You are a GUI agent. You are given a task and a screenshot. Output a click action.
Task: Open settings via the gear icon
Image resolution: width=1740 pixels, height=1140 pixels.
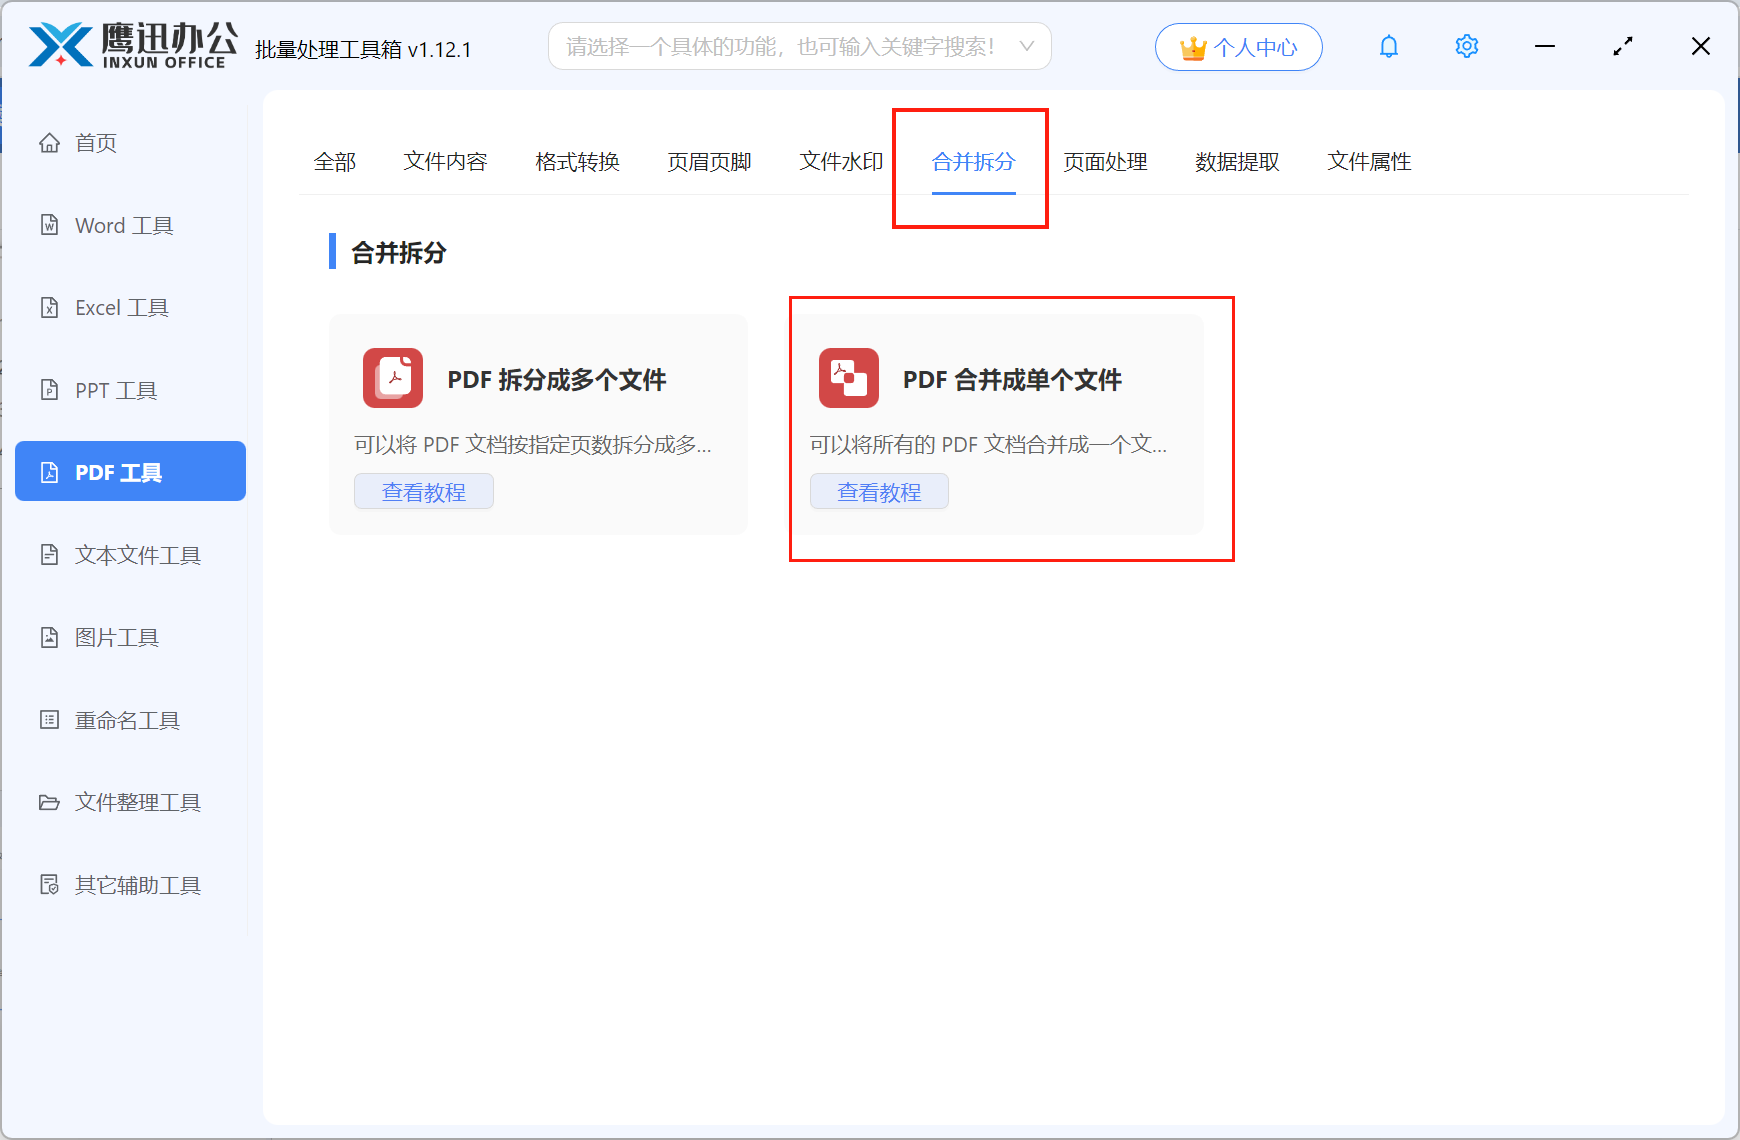point(1466,47)
